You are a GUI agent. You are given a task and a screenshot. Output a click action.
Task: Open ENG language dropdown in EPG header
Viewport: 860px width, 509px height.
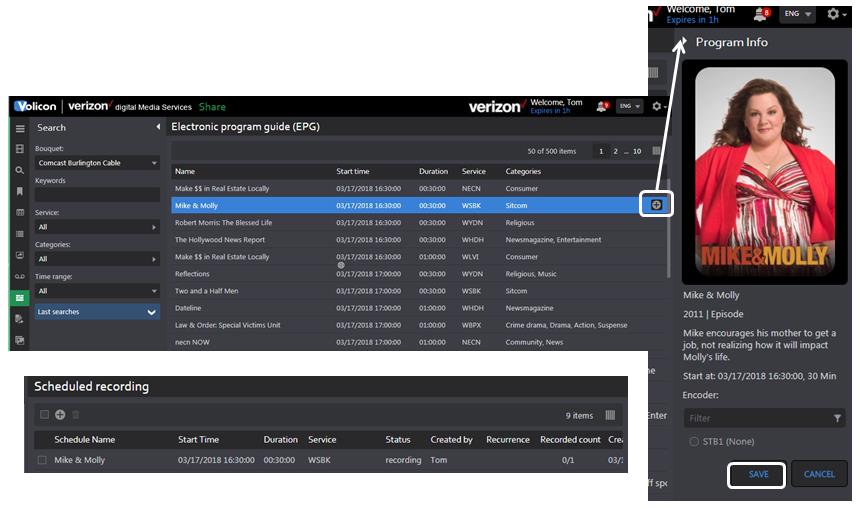(629, 106)
